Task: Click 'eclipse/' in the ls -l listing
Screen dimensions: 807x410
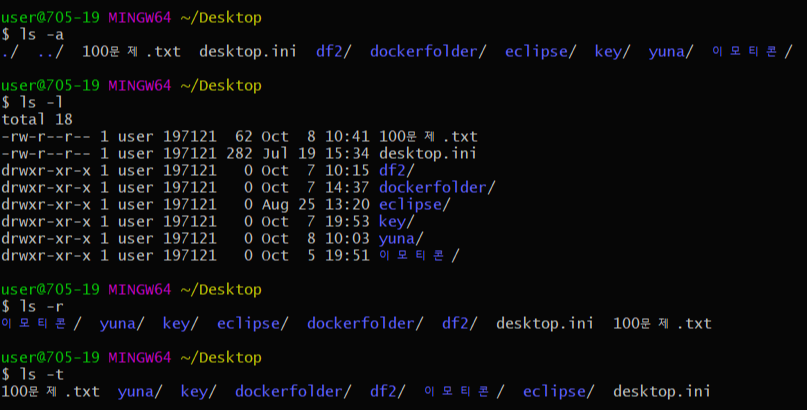Action: pos(415,204)
